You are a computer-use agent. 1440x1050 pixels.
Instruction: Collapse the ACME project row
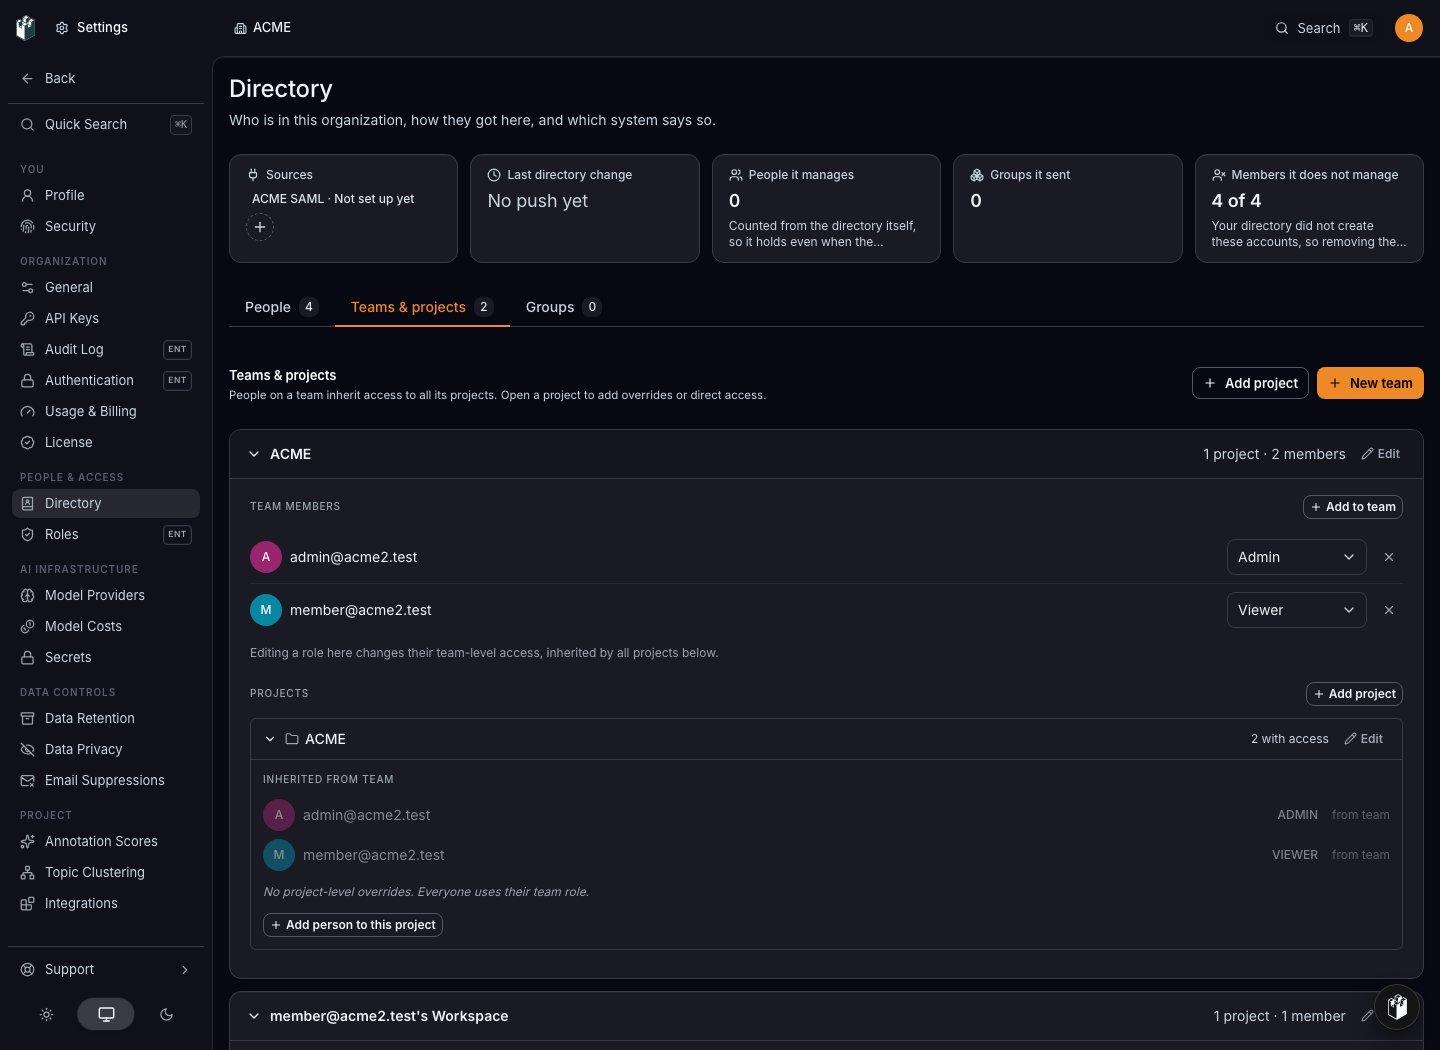tap(270, 739)
